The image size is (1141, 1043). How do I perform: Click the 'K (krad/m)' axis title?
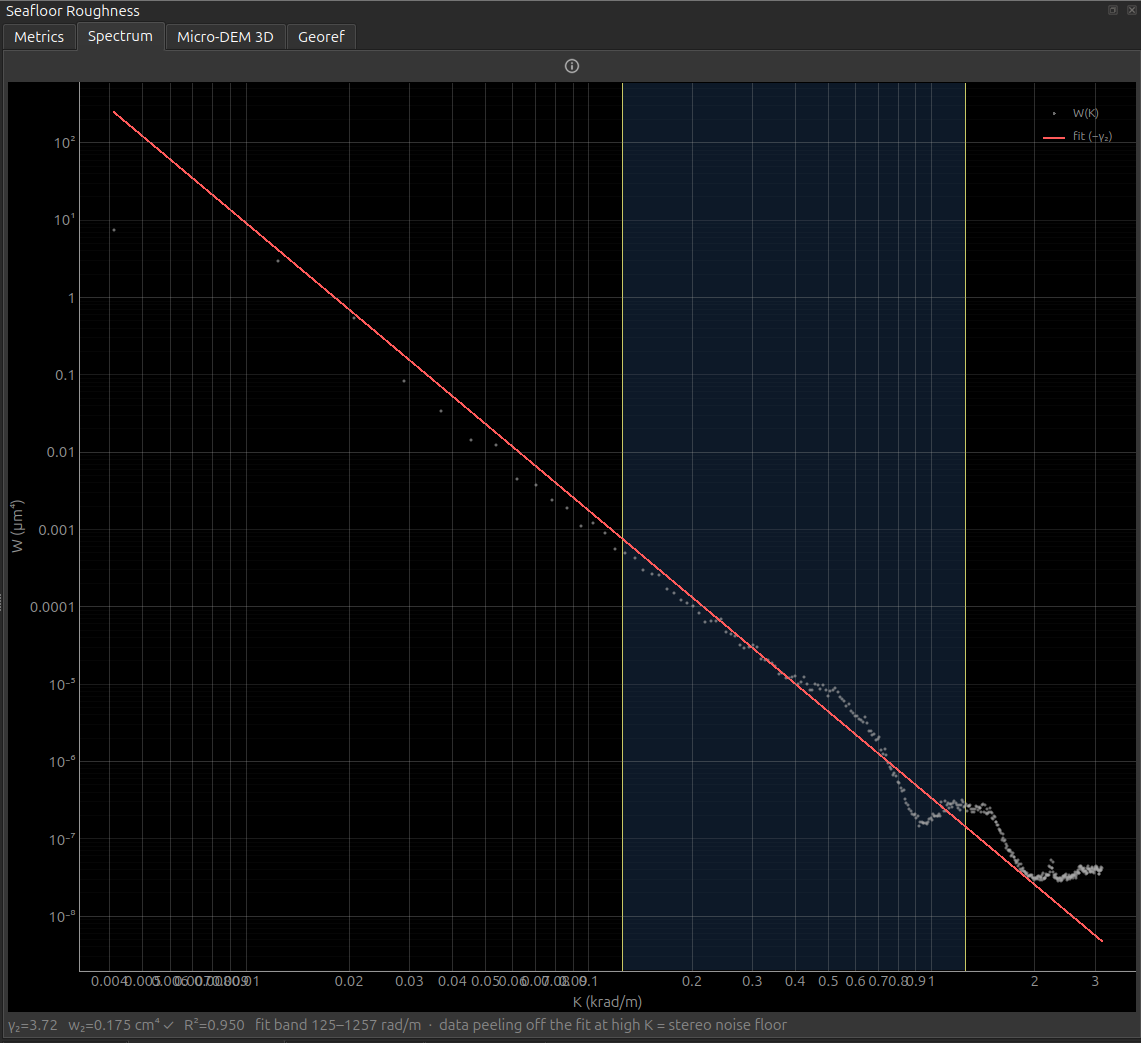[x=607, y=1002]
